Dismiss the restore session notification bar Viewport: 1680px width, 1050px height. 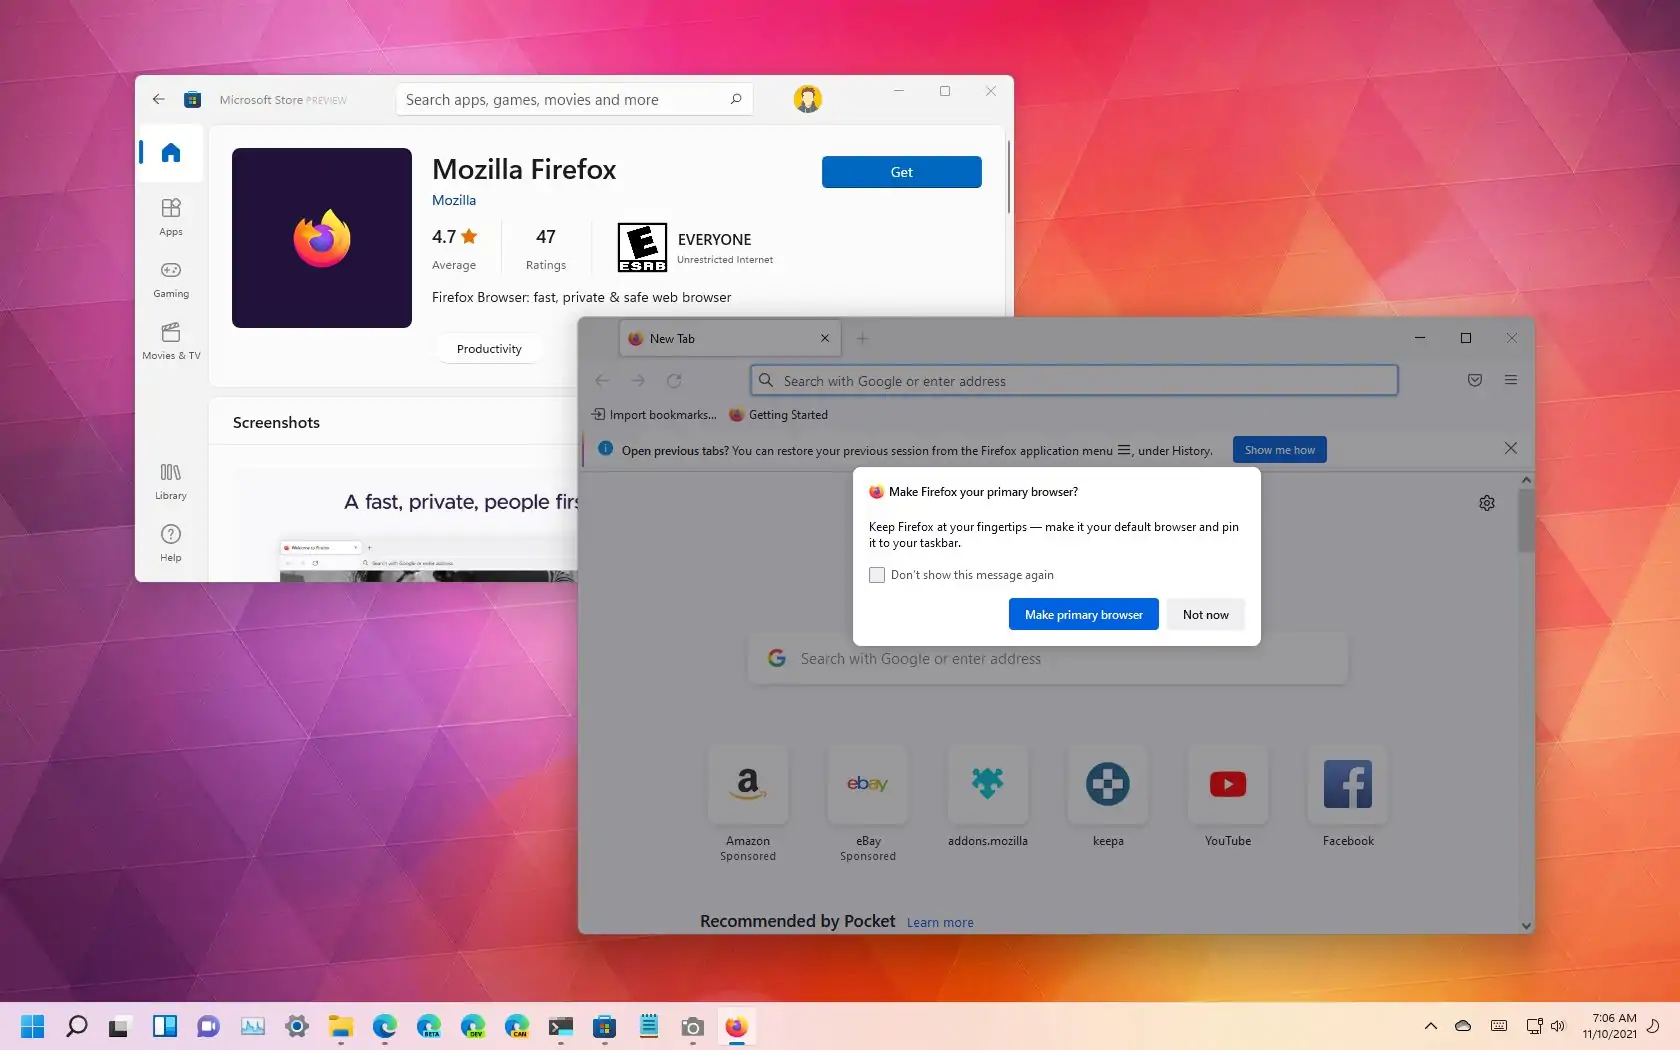pyautogui.click(x=1511, y=448)
